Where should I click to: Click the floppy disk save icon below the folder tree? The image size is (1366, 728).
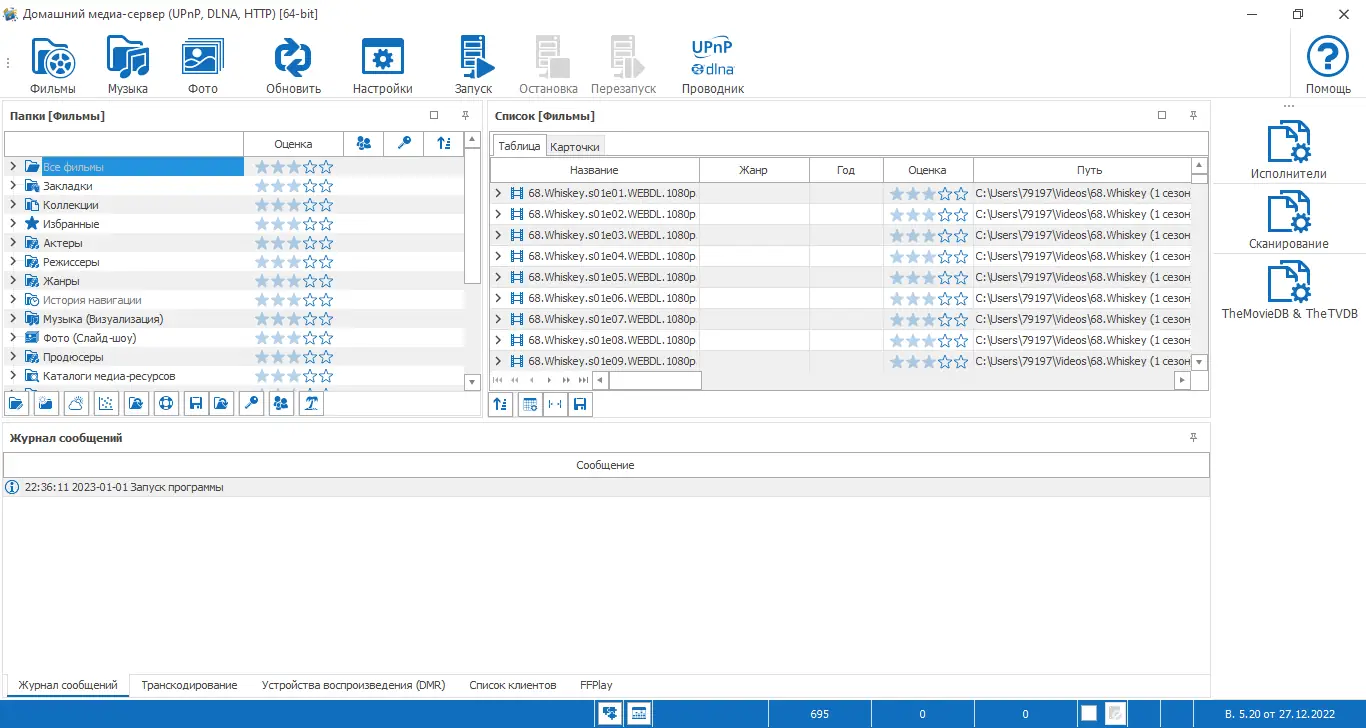pyautogui.click(x=196, y=404)
